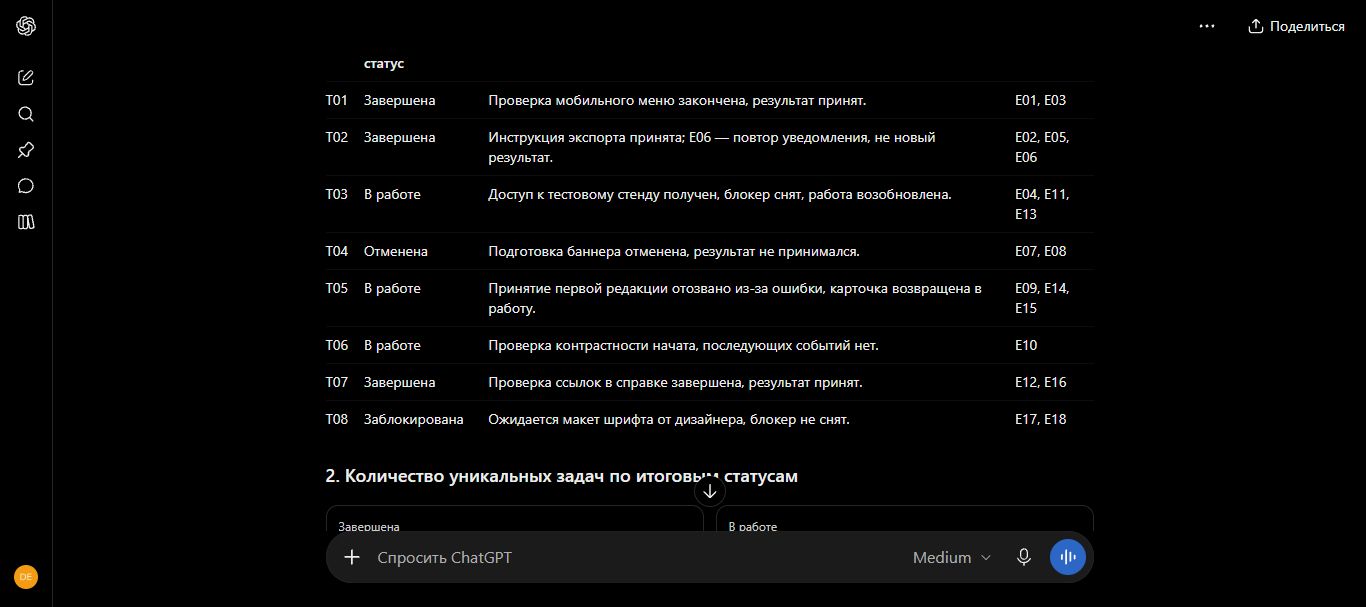Select the T07 task ID cell
Image resolution: width=1366 pixels, height=607 pixels.
click(337, 382)
